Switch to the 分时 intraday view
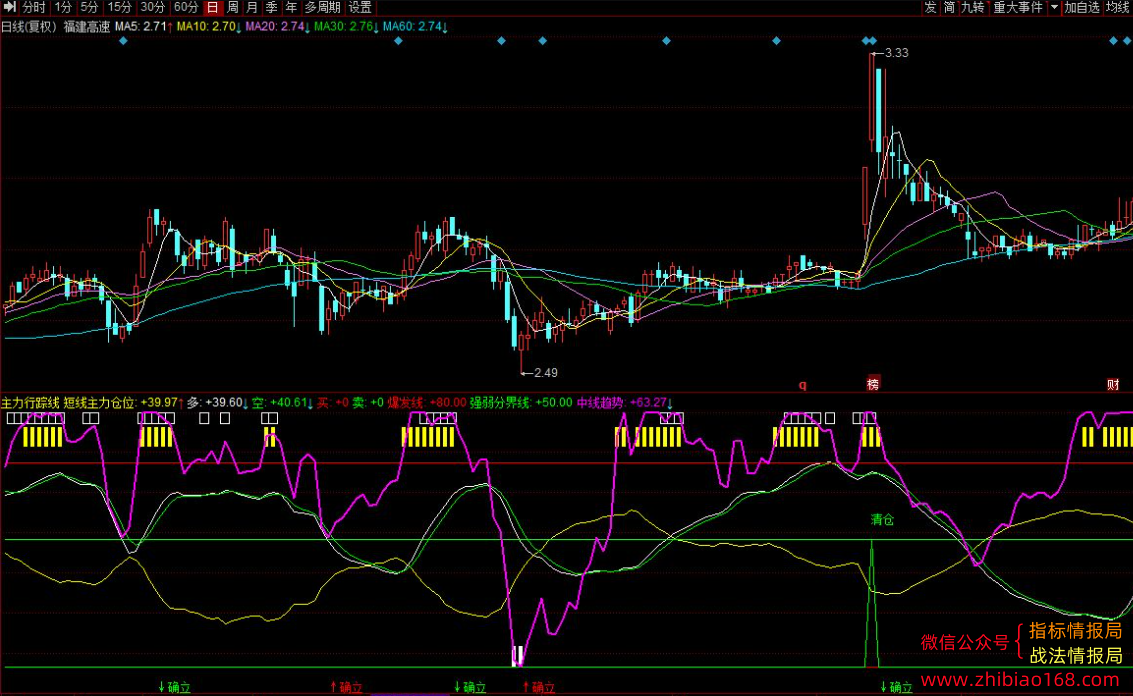The image size is (1133, 696). (34, 7)
